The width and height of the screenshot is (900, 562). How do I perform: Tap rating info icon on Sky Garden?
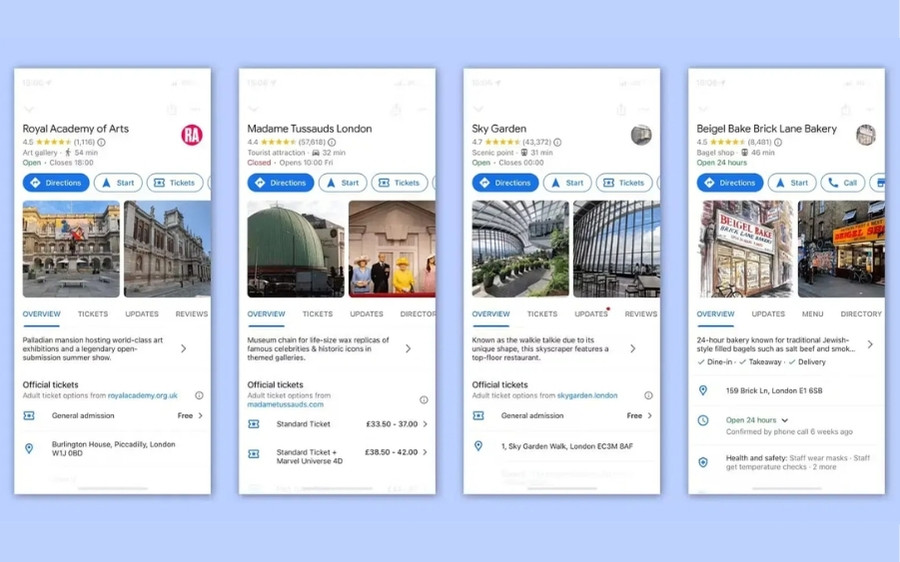(x=557, y=142)
